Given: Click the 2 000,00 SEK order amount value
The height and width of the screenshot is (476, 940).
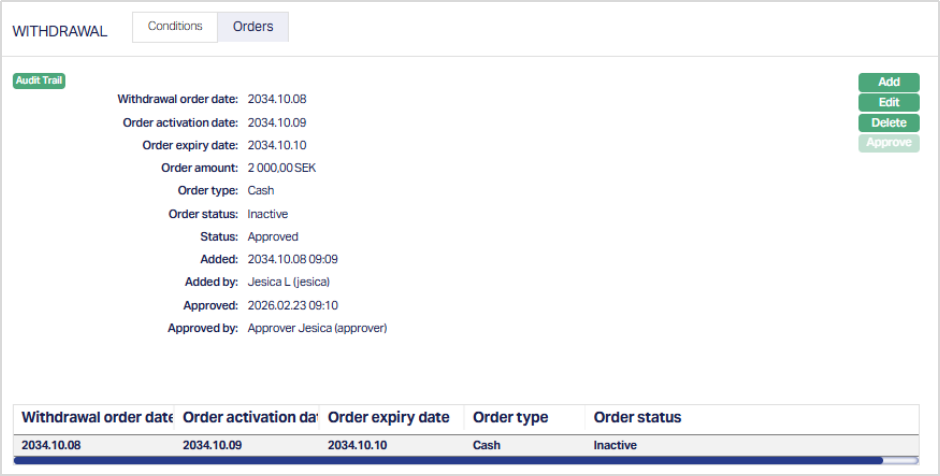Looking at the screenshot, I should point(281,168).
